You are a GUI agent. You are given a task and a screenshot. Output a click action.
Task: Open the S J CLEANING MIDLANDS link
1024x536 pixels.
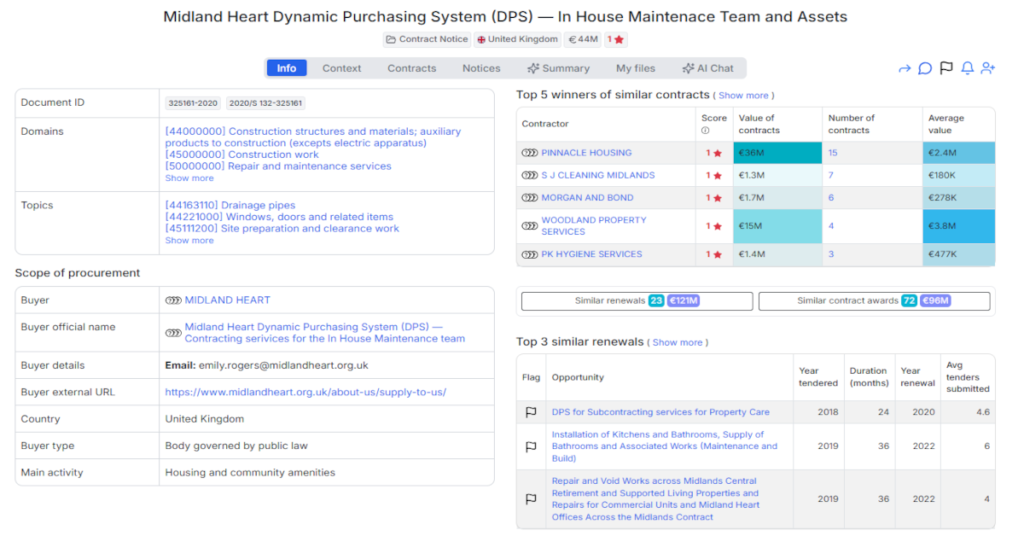pos(598,175)
